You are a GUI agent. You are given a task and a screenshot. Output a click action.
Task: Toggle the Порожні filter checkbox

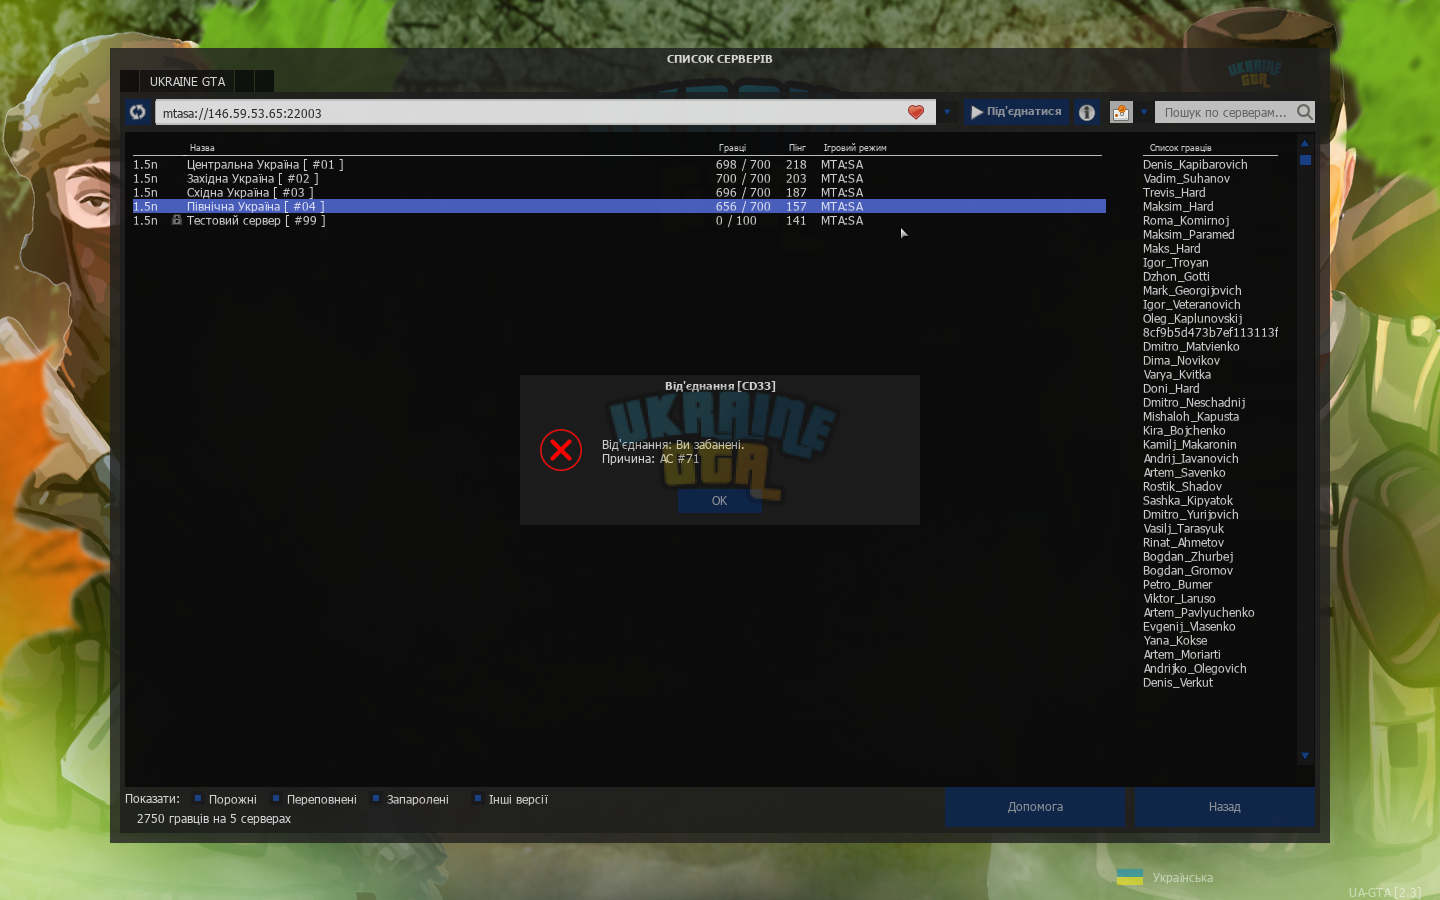click(198, 798)
